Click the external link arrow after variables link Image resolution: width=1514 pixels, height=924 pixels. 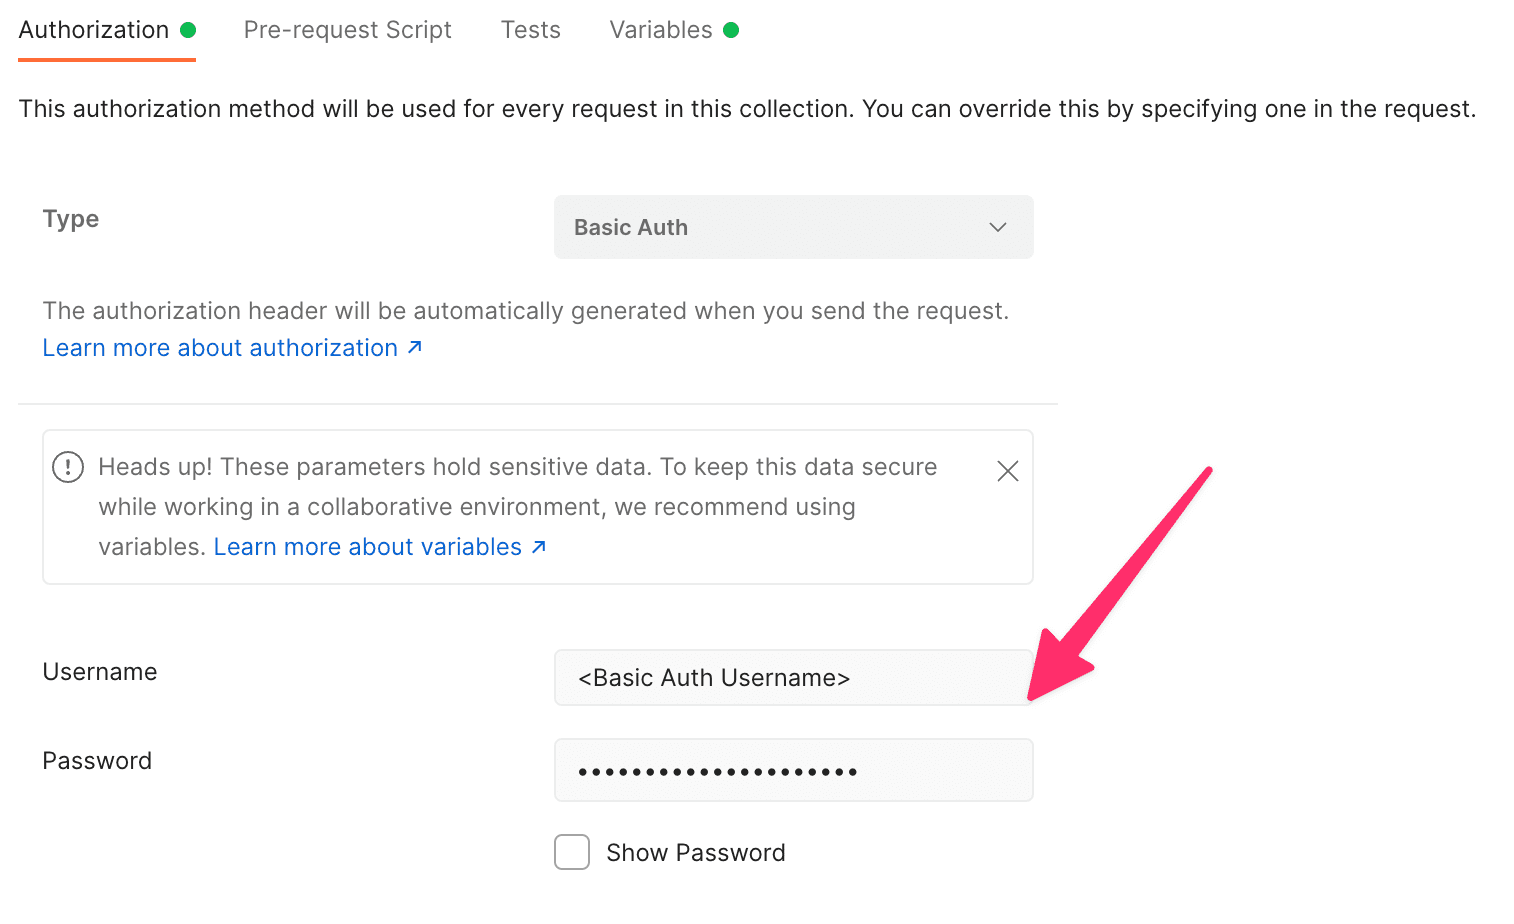pyautogui.click(x=539, y=546)
